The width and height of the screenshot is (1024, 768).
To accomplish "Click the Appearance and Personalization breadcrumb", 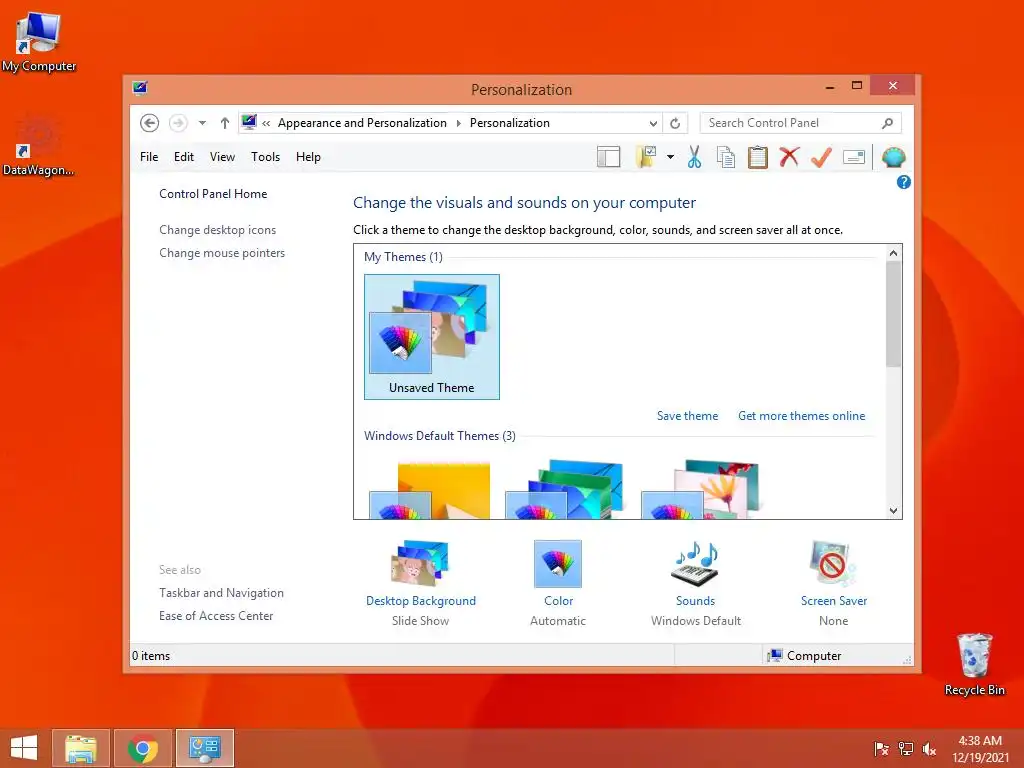I will pos(362,123).
